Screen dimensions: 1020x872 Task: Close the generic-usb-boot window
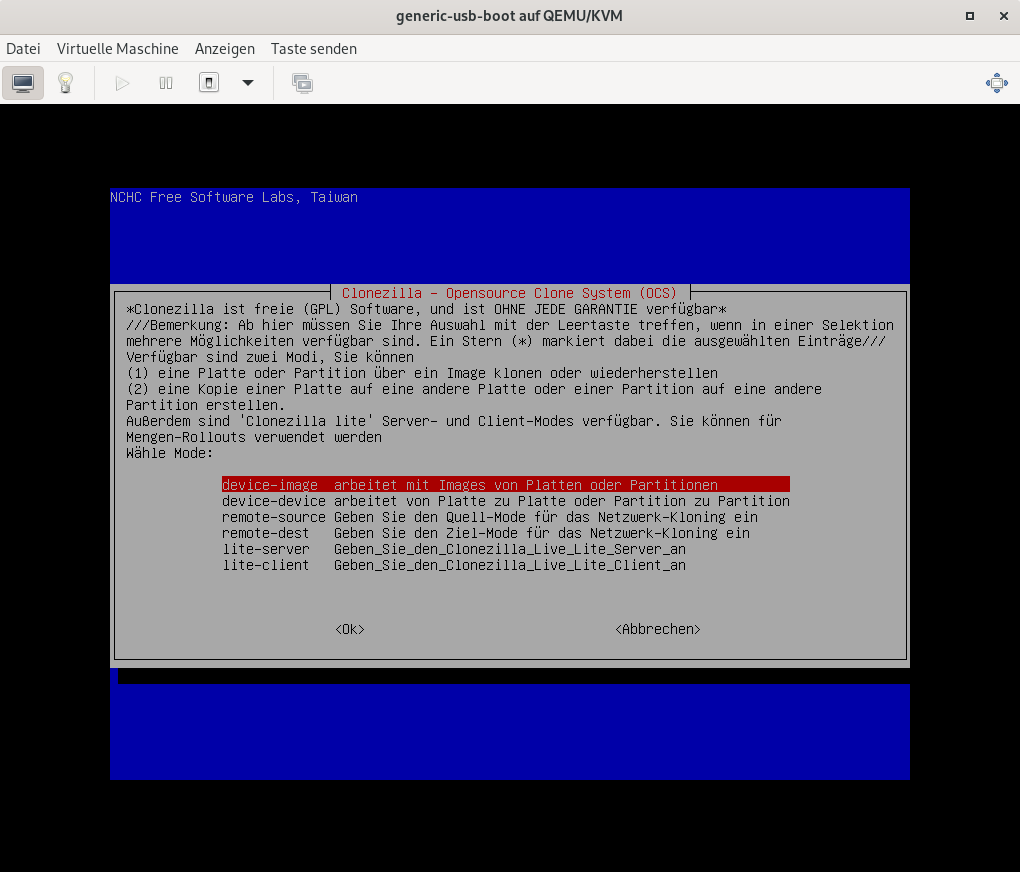1004,16
